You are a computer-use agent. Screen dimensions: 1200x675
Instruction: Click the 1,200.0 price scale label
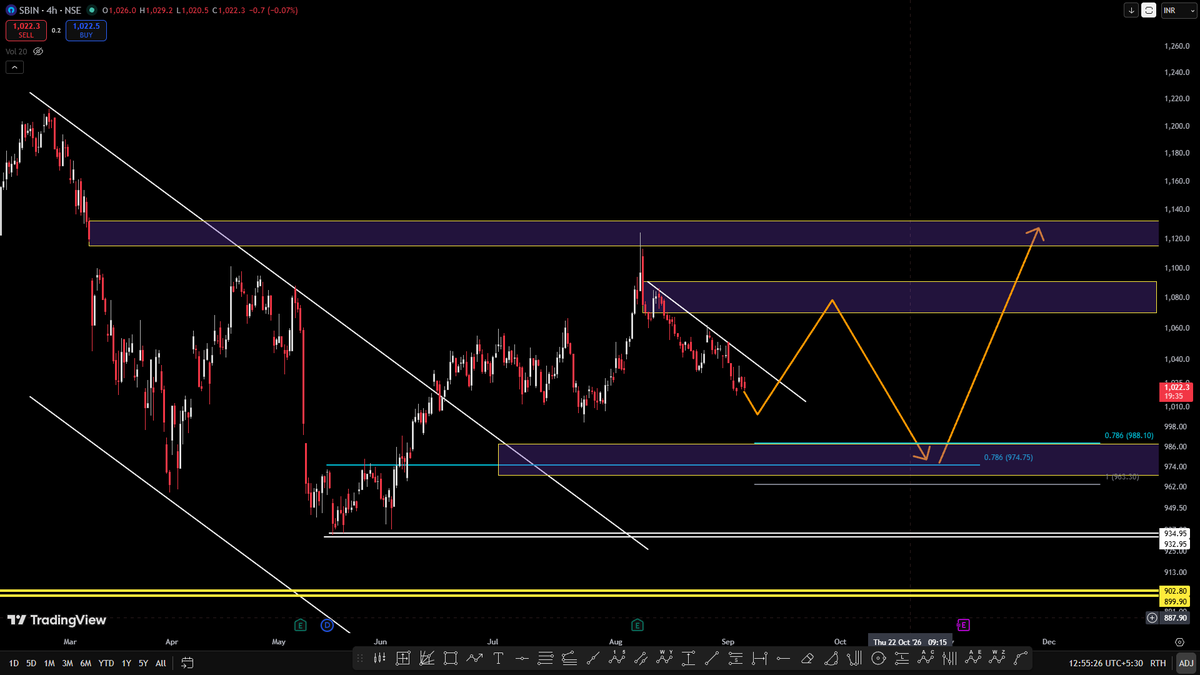click(x=1175, y=127)
